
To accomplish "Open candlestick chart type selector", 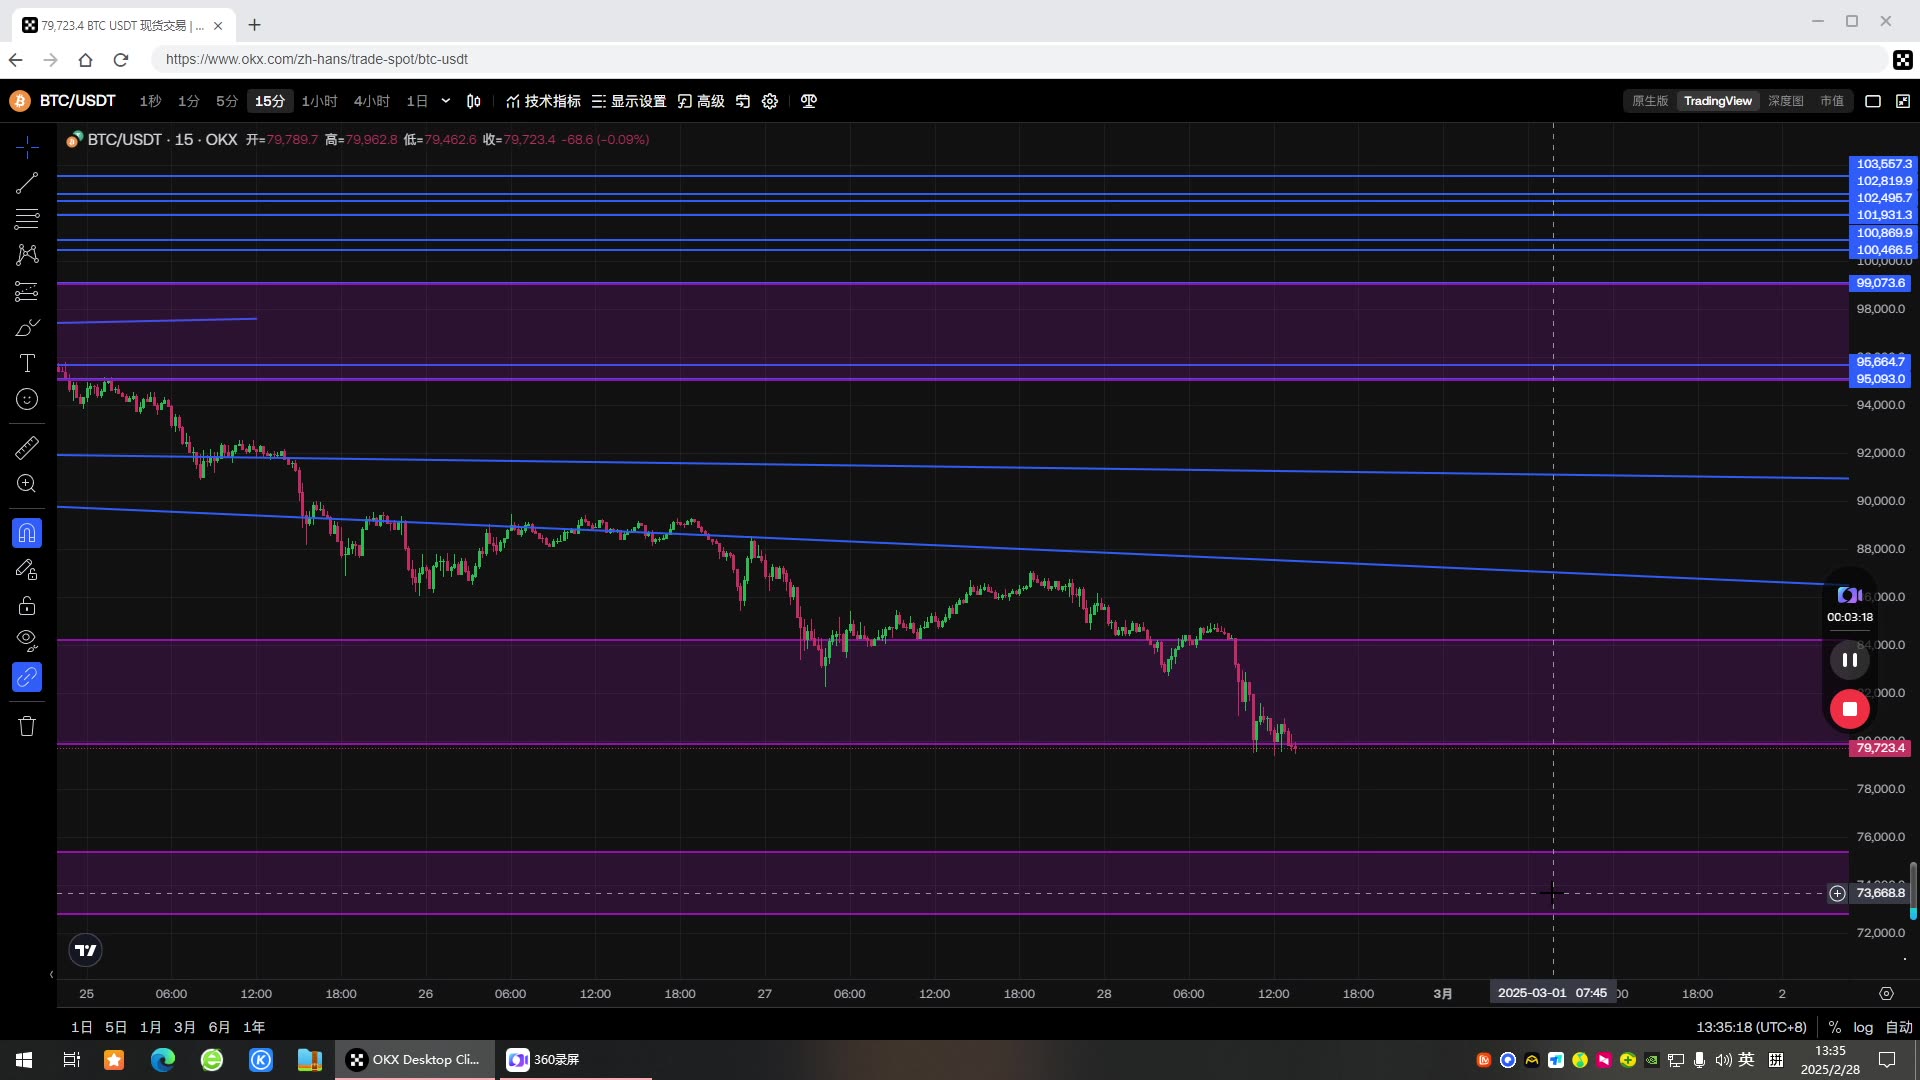I will (474, 101).
